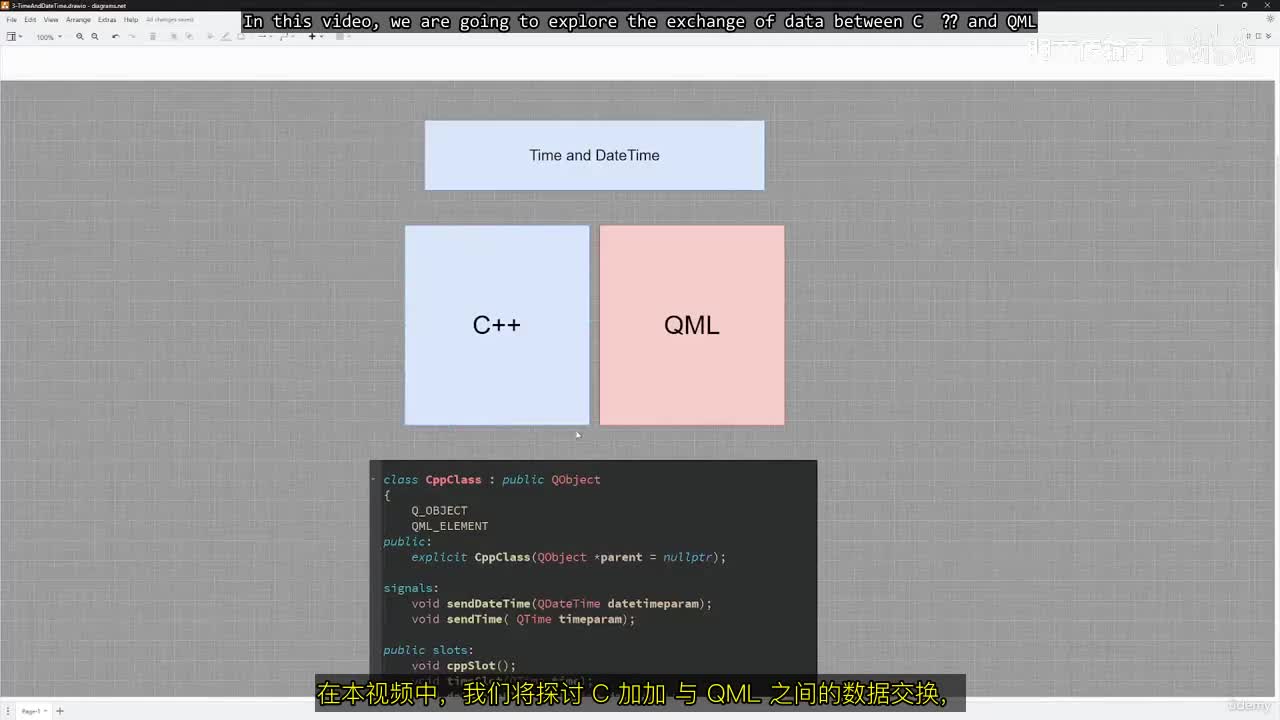Open the Edit menu
Screen dimensions: 1280x720
pyautogui.click(x=30, y=20)
